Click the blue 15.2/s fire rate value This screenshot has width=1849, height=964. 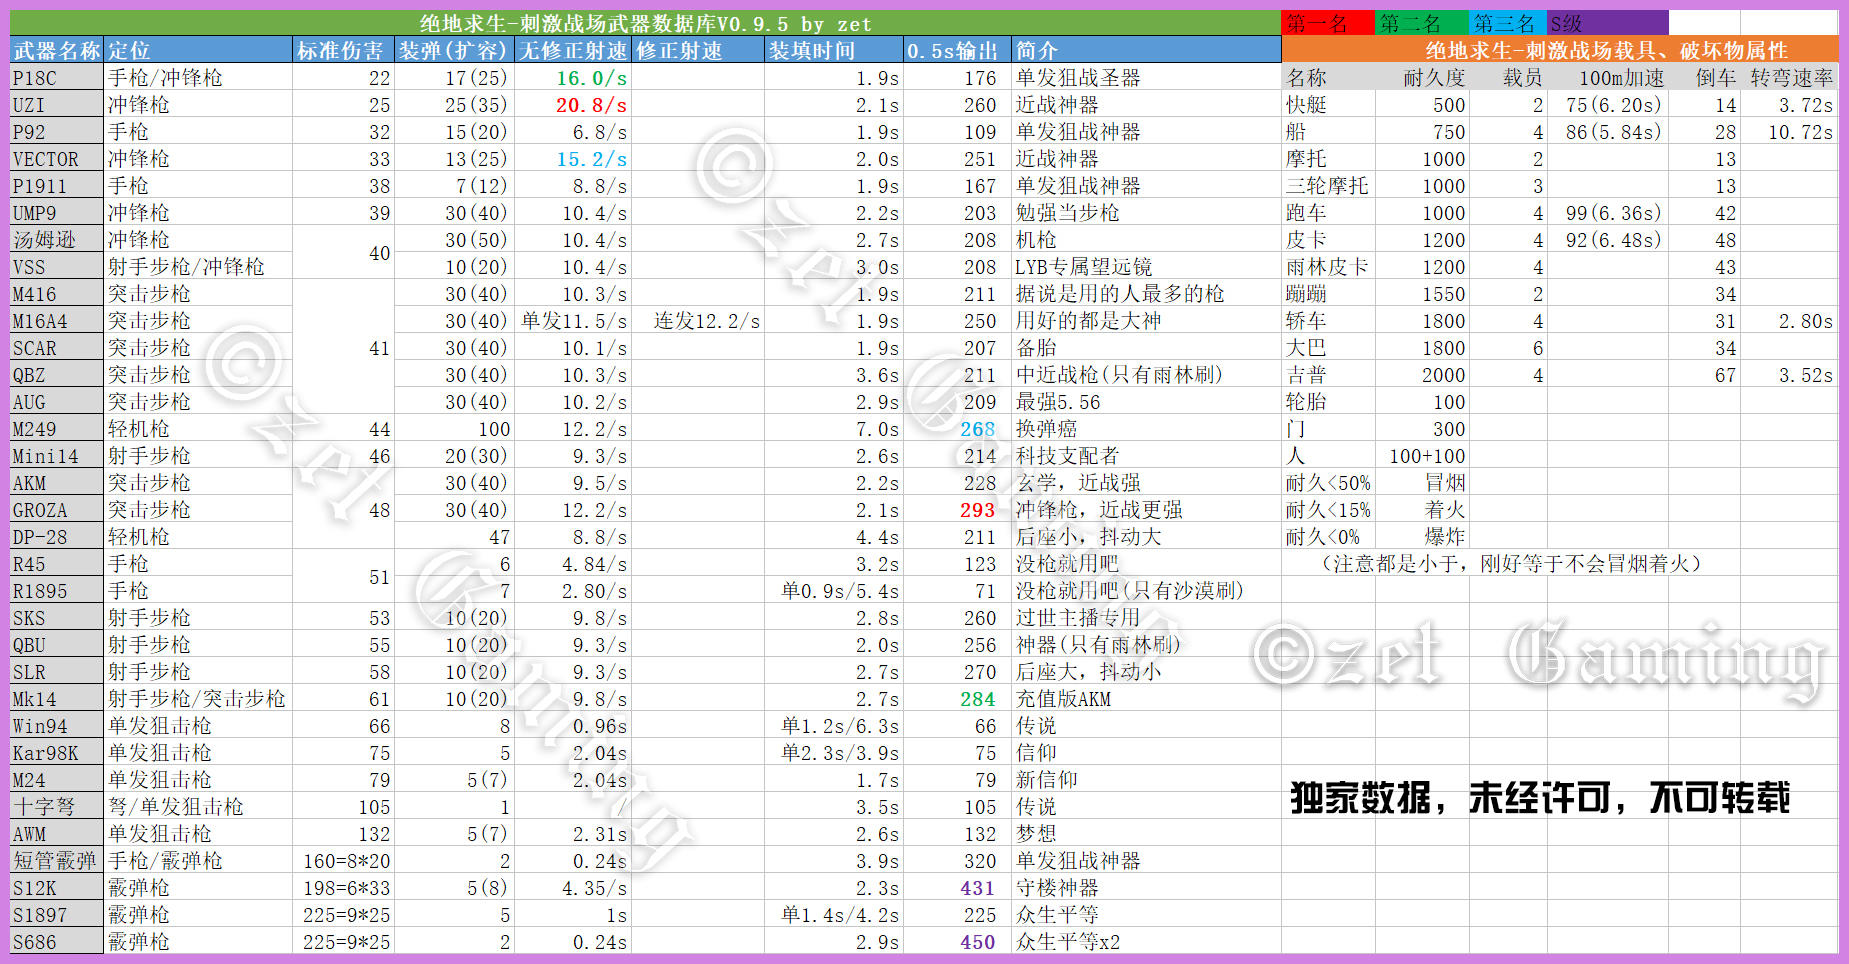point(592,159)
